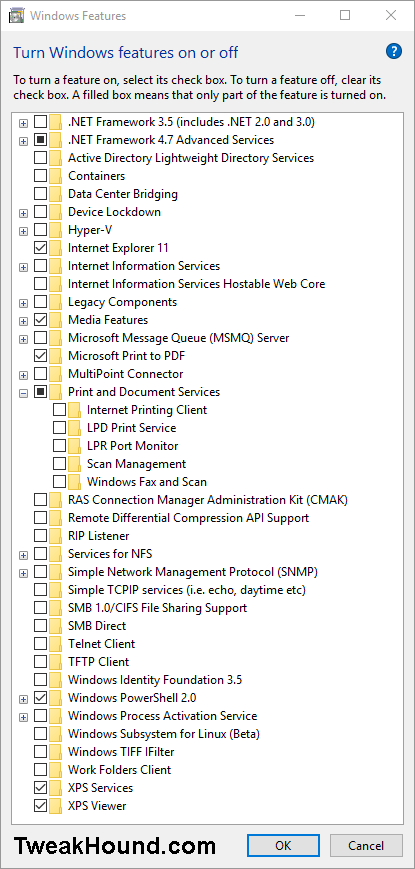Click the folder icon beside XPS Viewer
Screen dimensions: 415x869
point(55,806)
